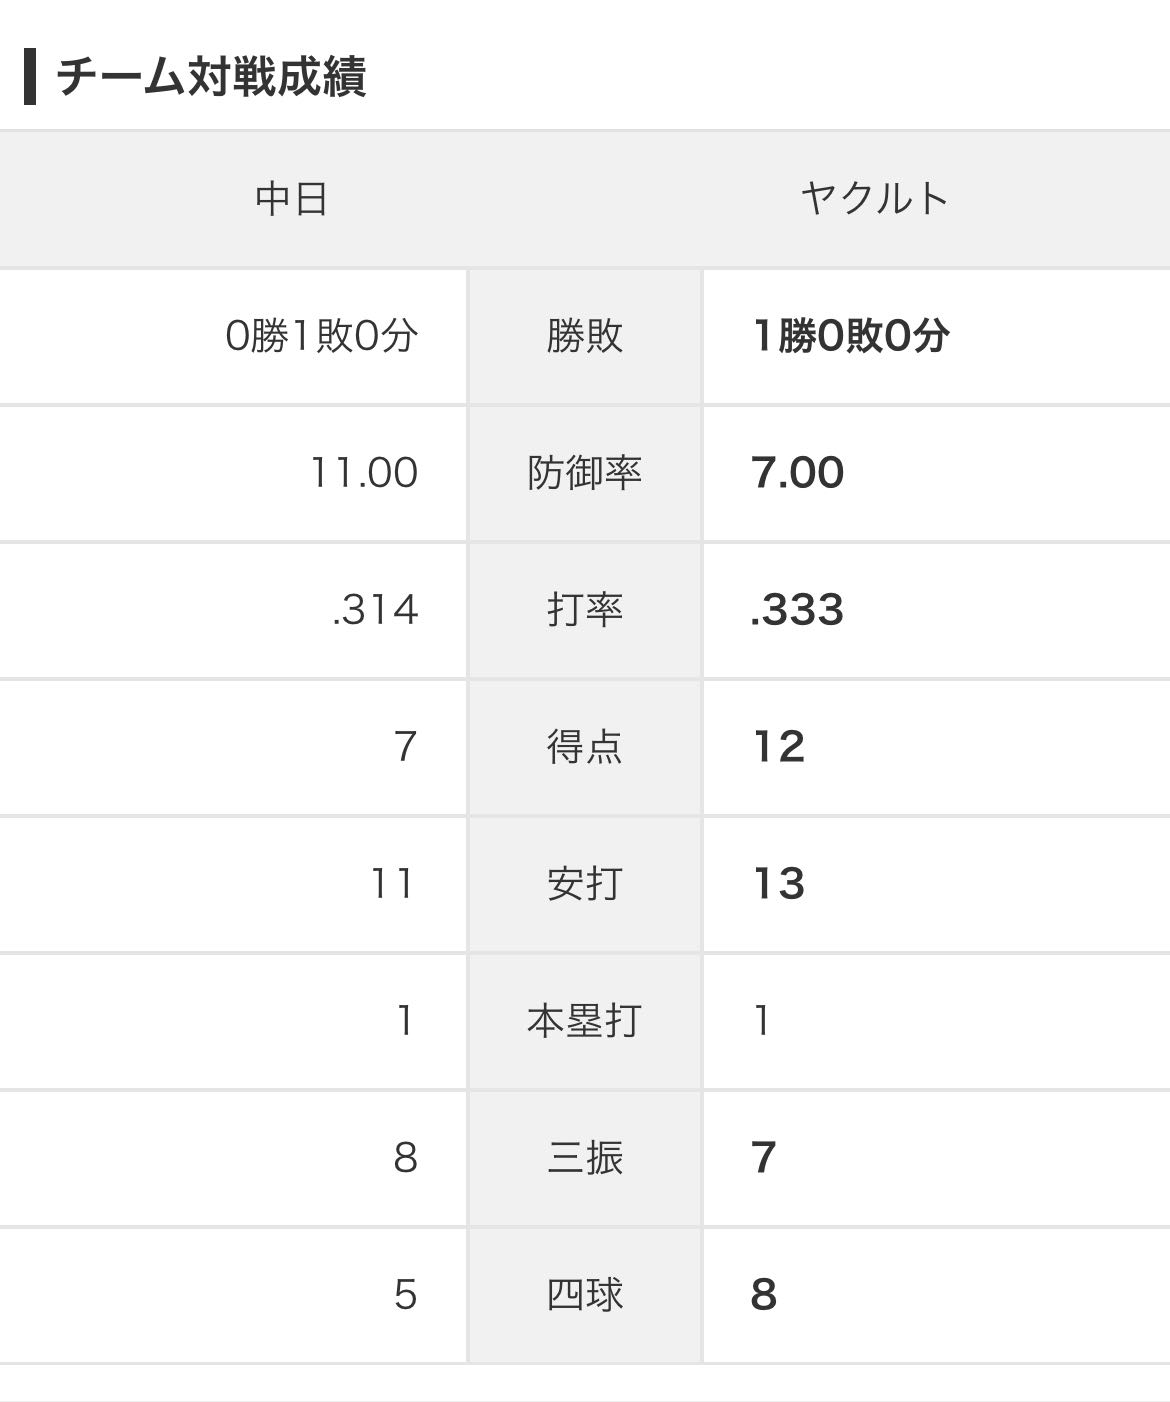Click the 防御率 row label
The width and height of the screenshot is (1170, 1402).
(584, 473)
